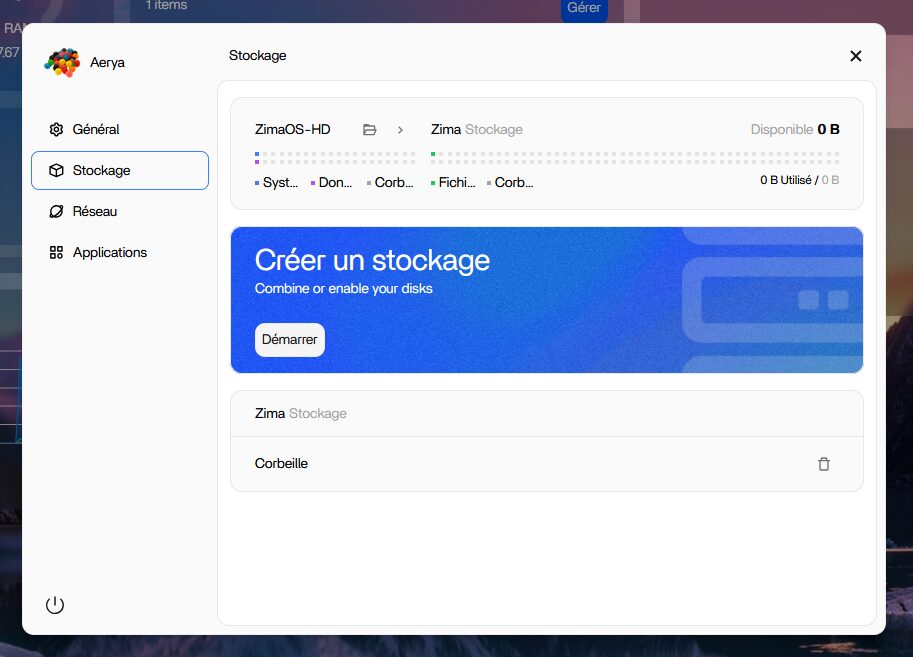The image size is (913, 657).
Task: Open the Général settings section
Action: pos(119,129)
